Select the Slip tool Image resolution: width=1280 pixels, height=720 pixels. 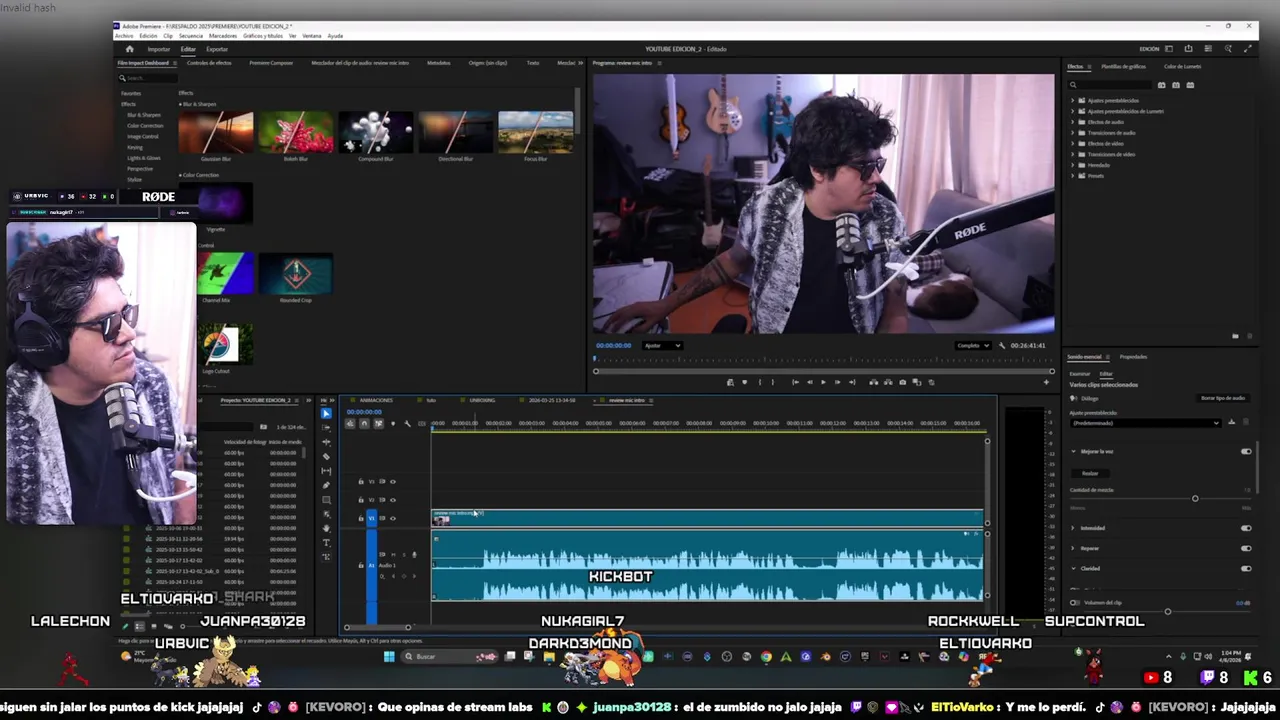[x=326, y=471]
